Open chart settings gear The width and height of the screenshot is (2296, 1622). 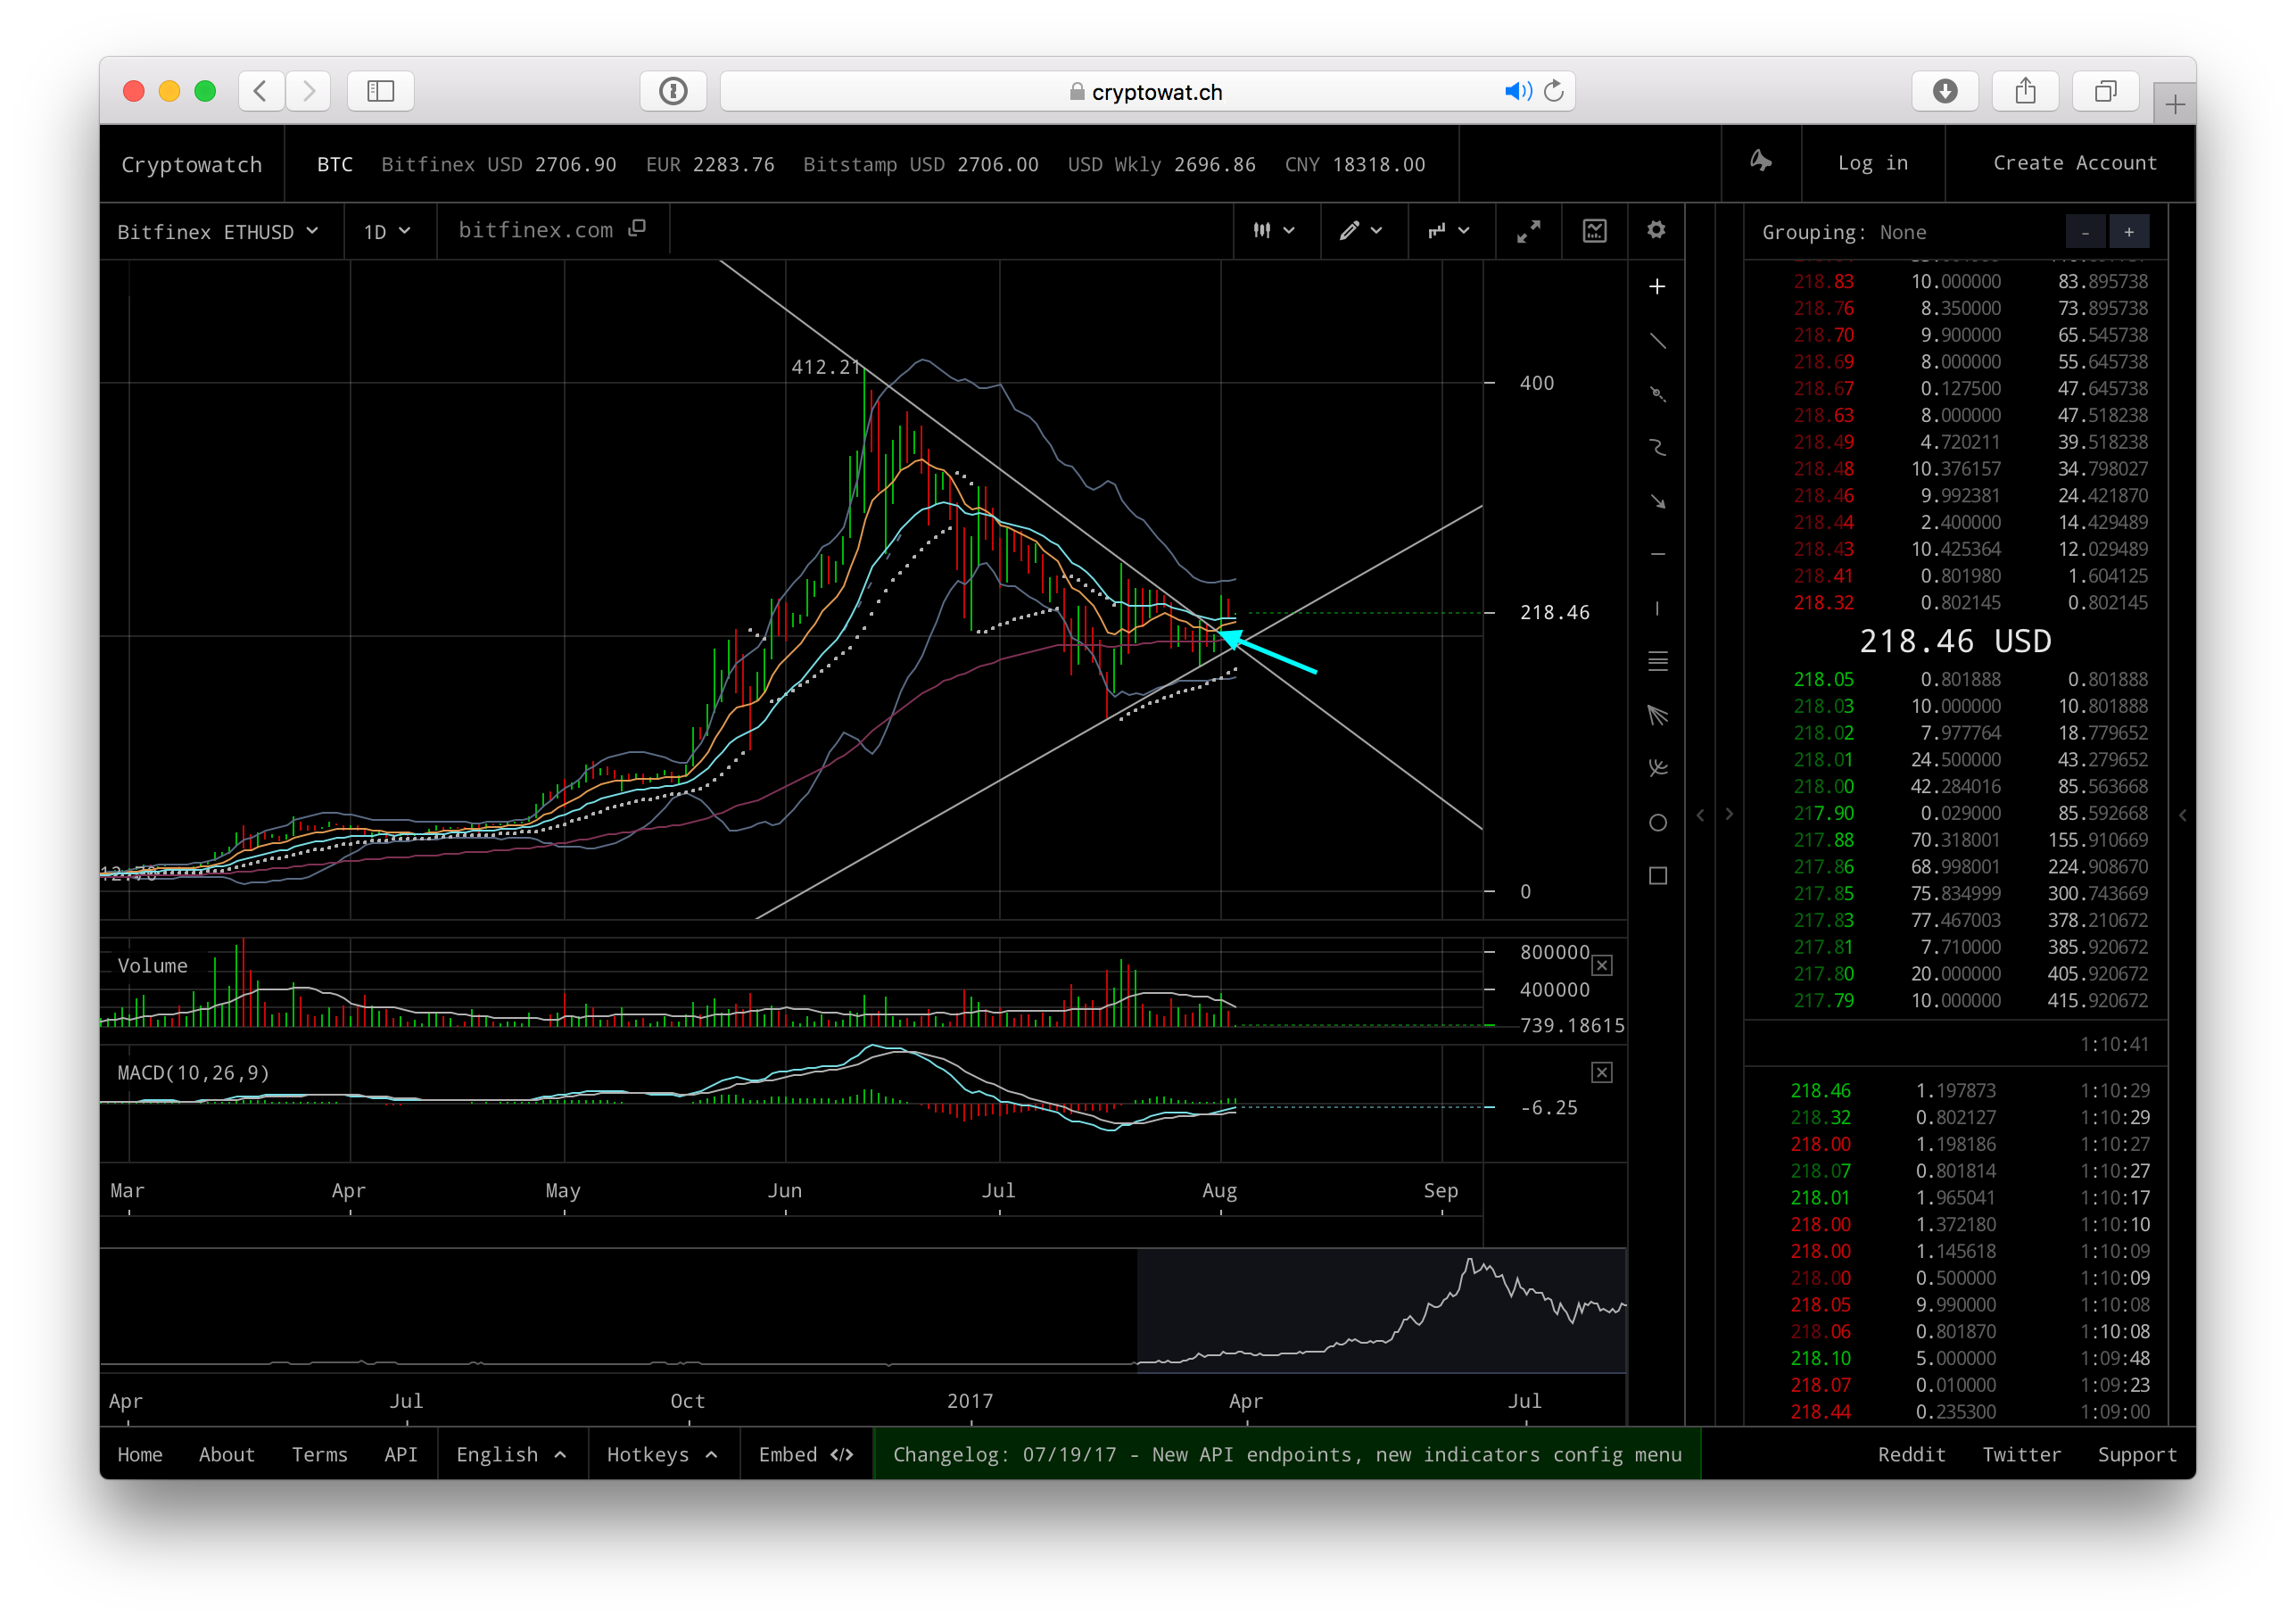[x=1656, y=230]
